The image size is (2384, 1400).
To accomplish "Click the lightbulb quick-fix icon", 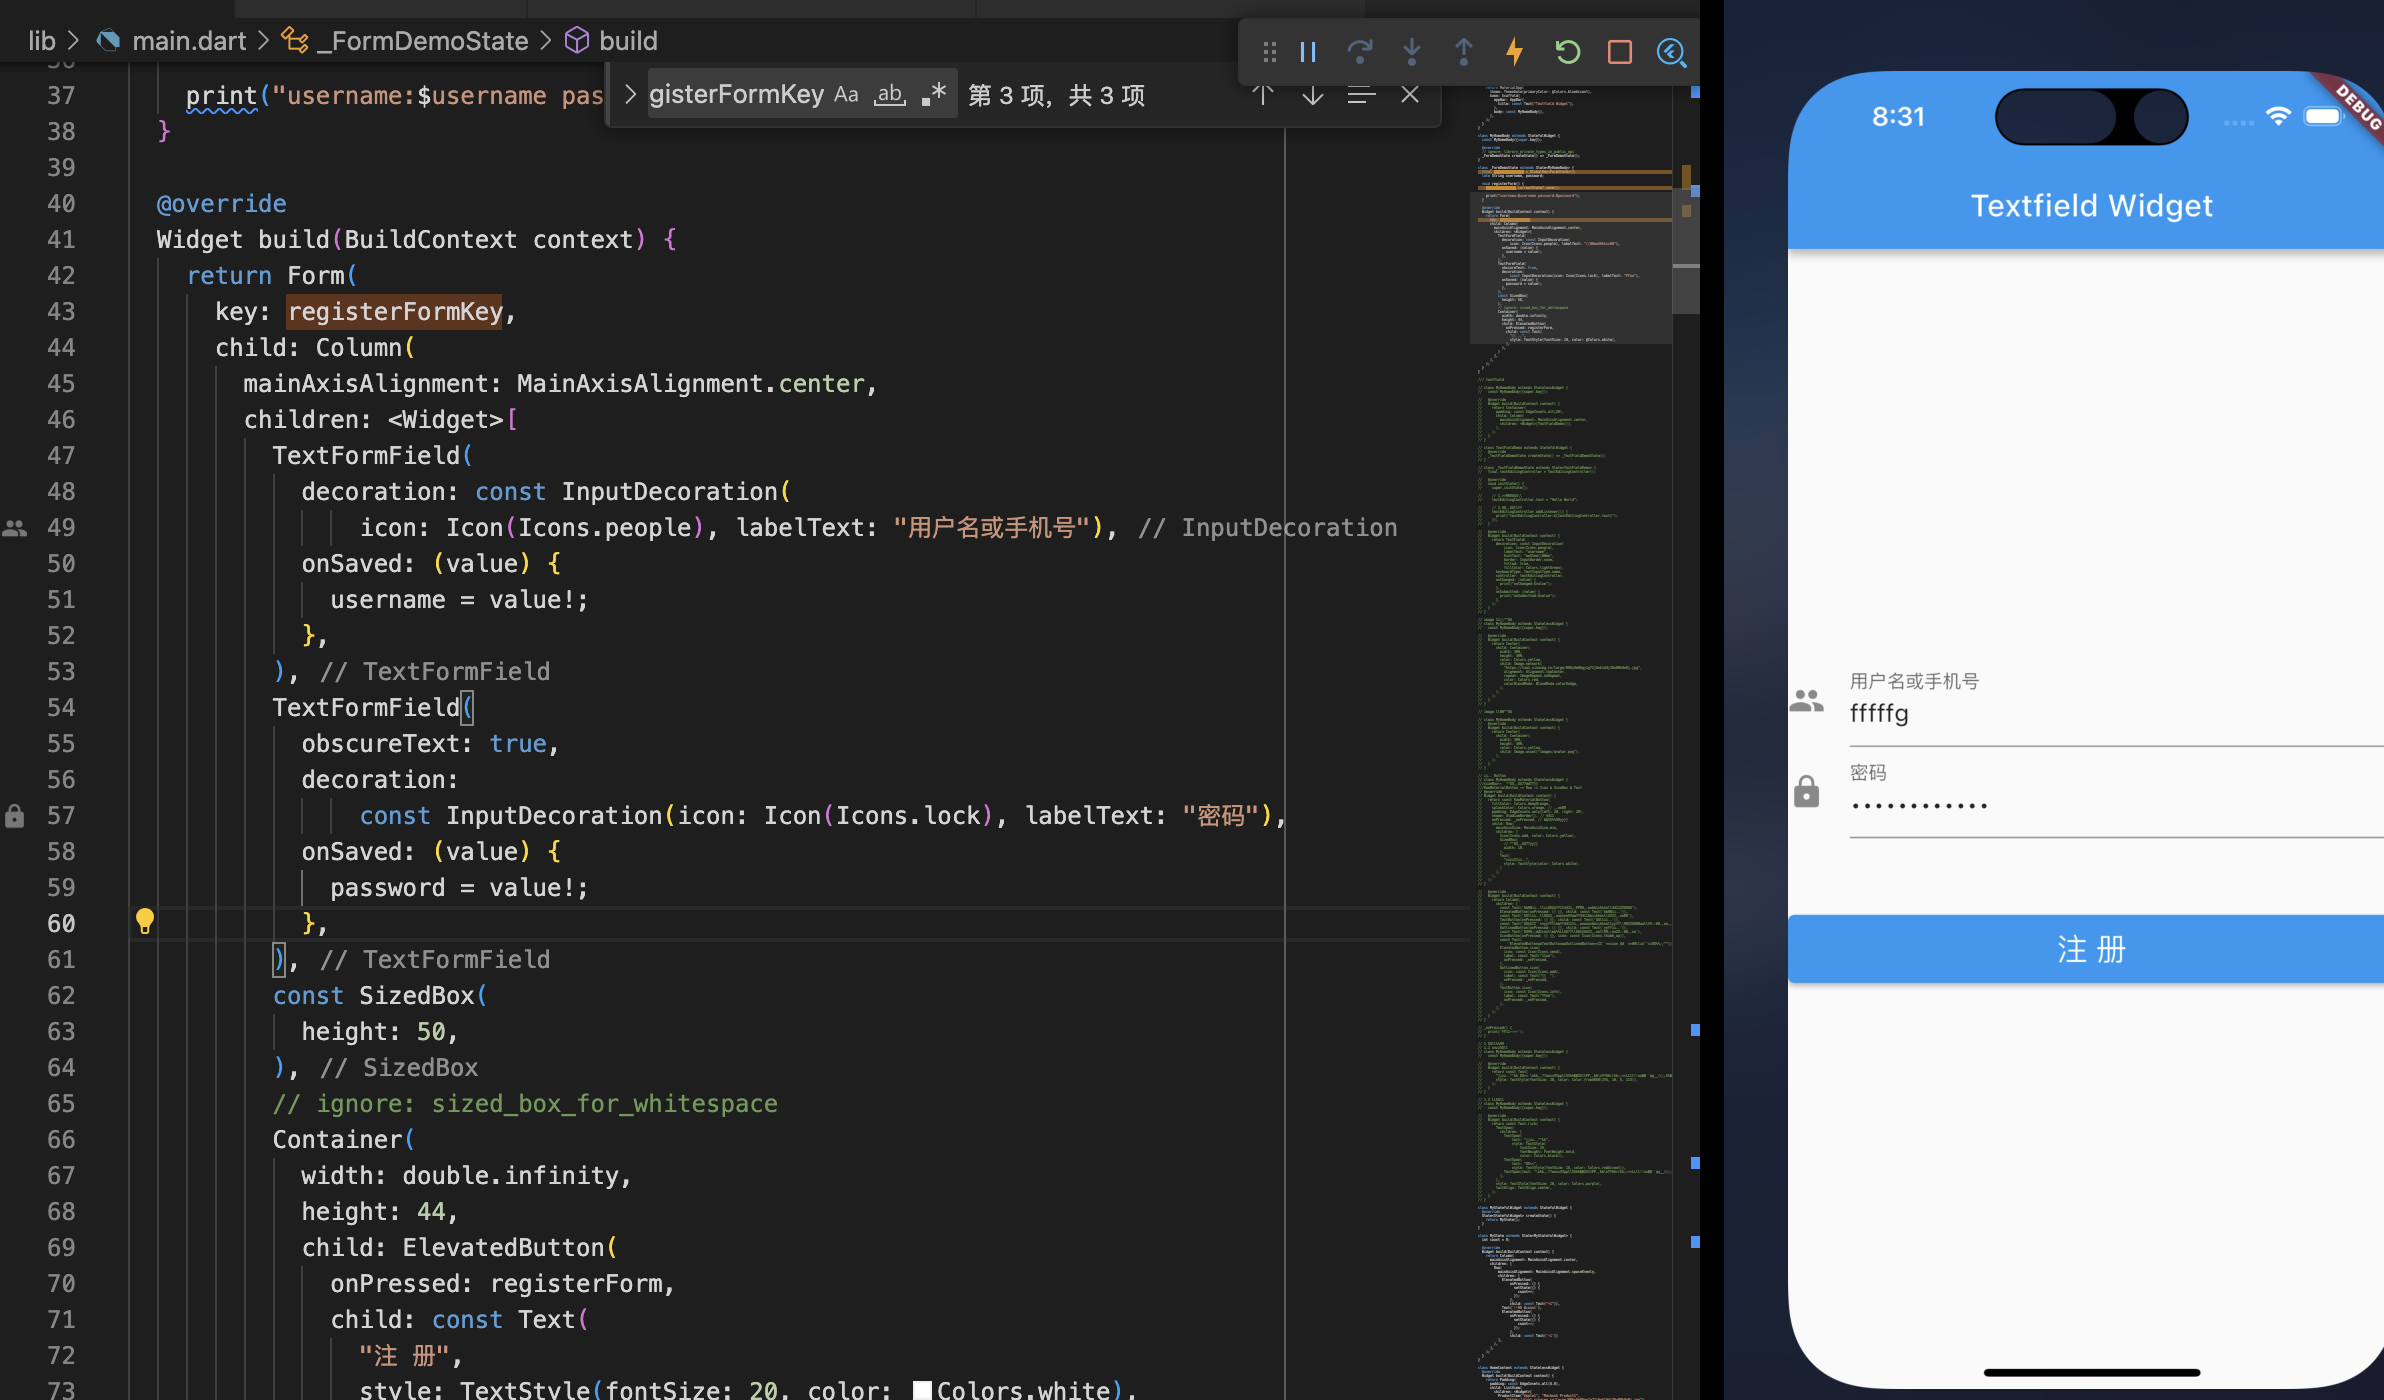I will [x=145, y=921].
